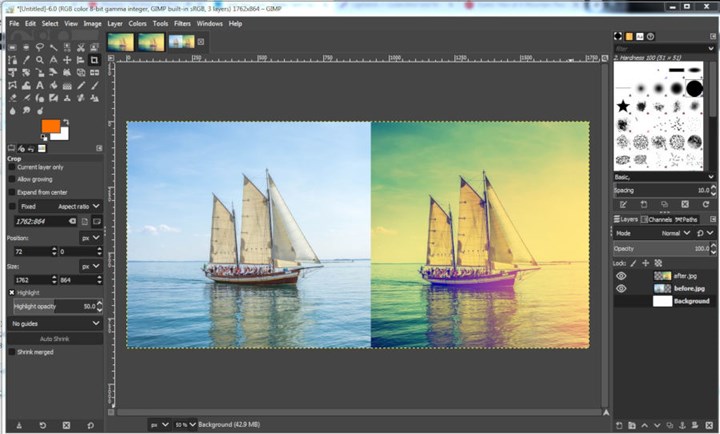Image resolution: width=720 pixels, height=434 pixels.
Task: Click the Auto Shrink button
Action: click(x=54, y=339)
